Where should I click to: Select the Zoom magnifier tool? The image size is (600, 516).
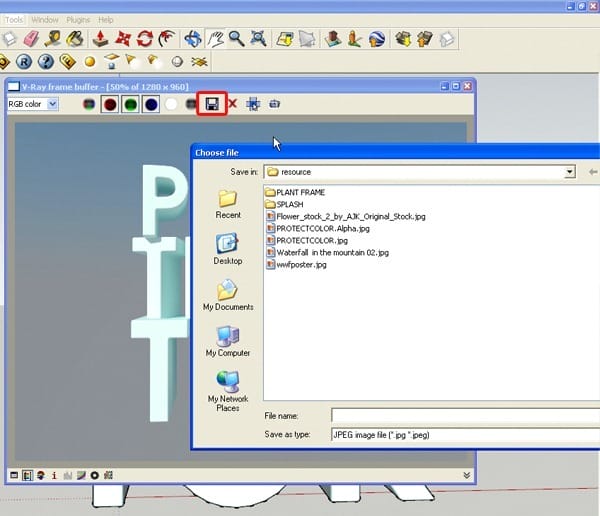click(x=237, y=39)
